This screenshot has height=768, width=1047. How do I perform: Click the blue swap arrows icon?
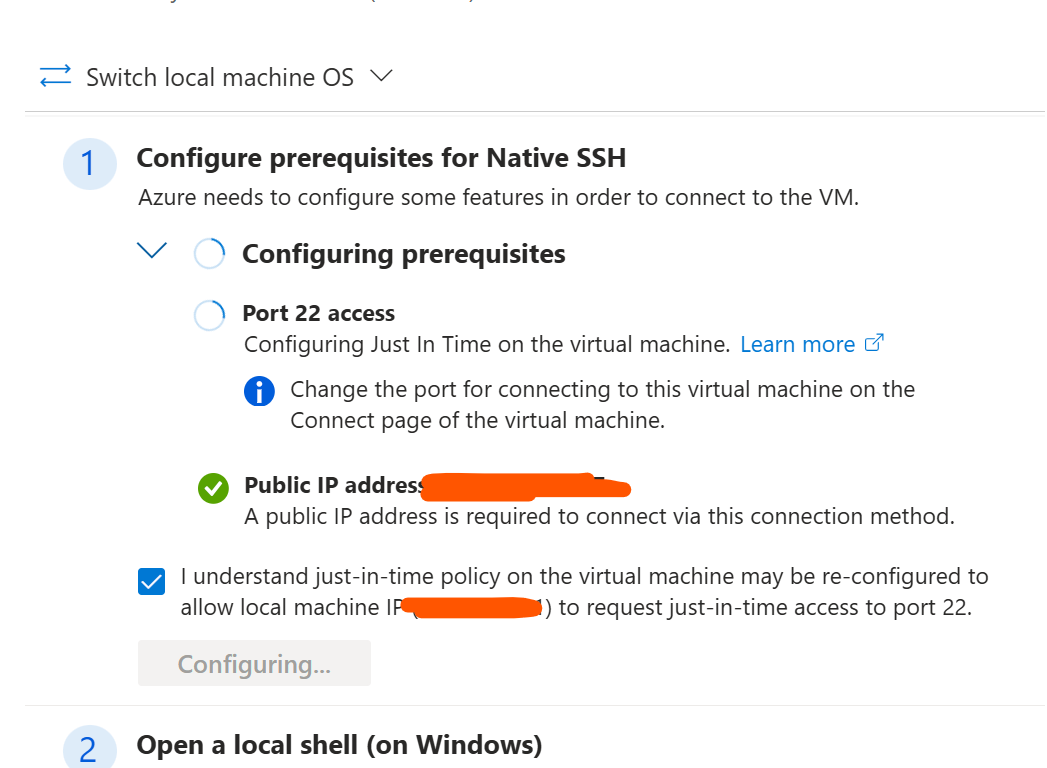56,76
